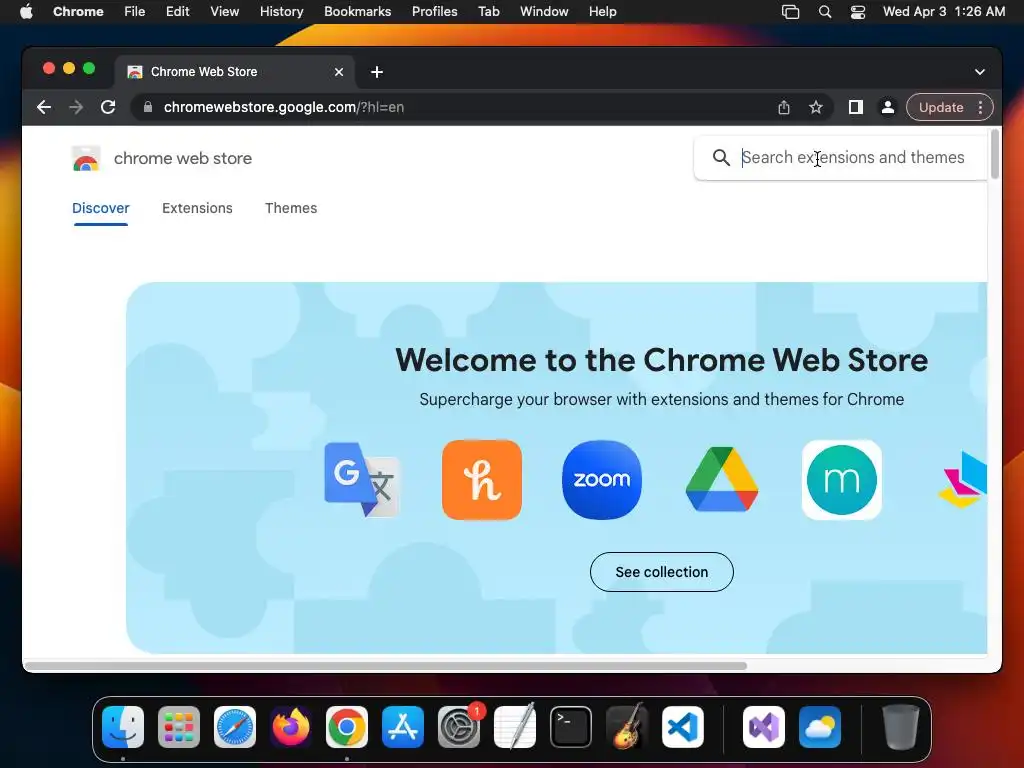
Task: Switch to the Discover tab
Action: 101,208
